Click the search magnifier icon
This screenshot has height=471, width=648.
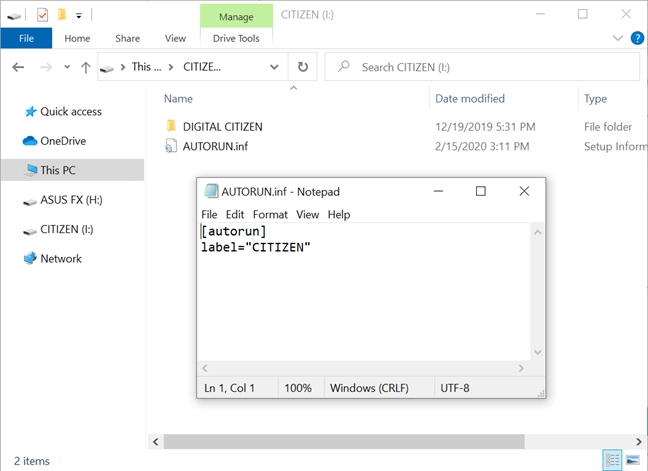[343, 66]
